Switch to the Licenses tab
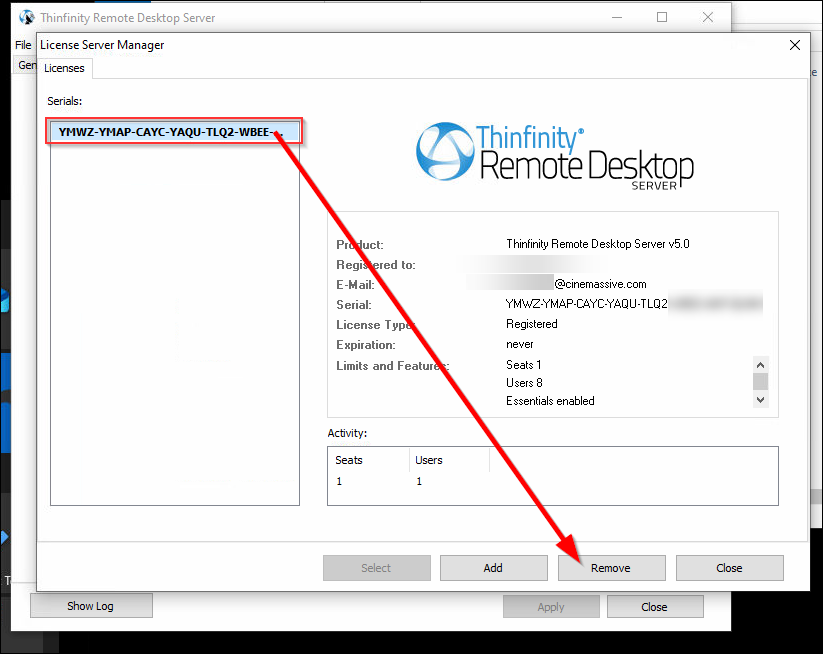The image size is (823, 654). point(64,68)
